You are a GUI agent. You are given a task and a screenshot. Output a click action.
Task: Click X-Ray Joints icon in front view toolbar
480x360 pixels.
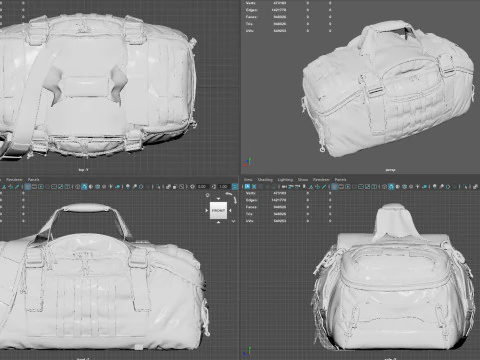click(182, 187)
